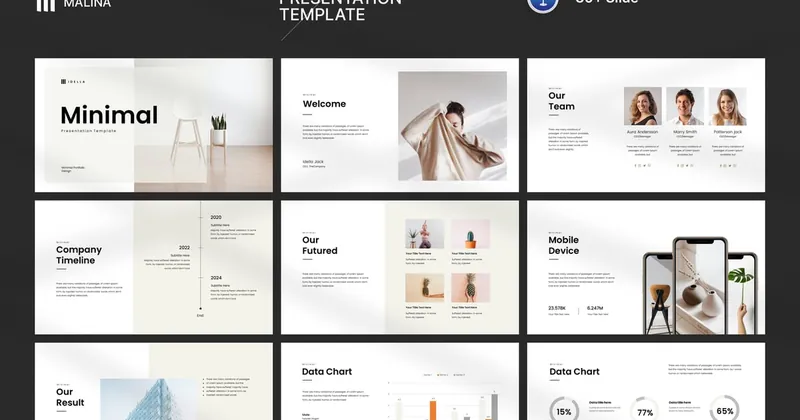Click the blue Keynote app icon
This screenshot has height=420, width=800.
(542, 5)
